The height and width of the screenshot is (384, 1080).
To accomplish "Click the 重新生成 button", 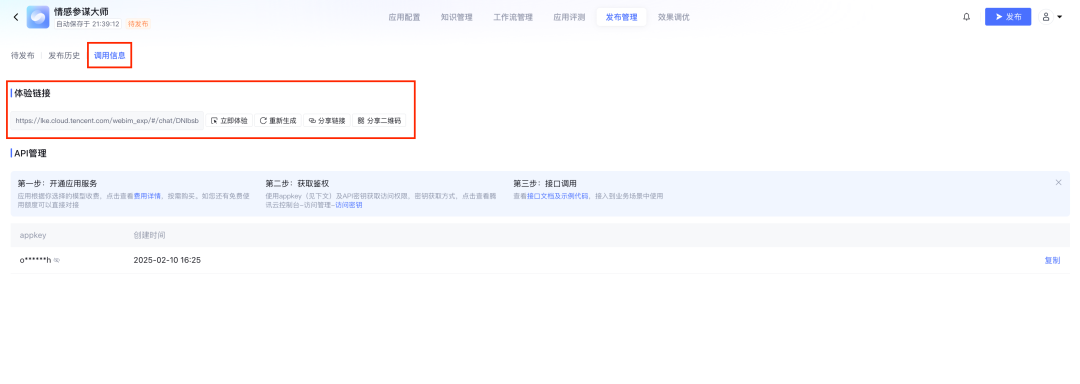I will click(278, 120).
